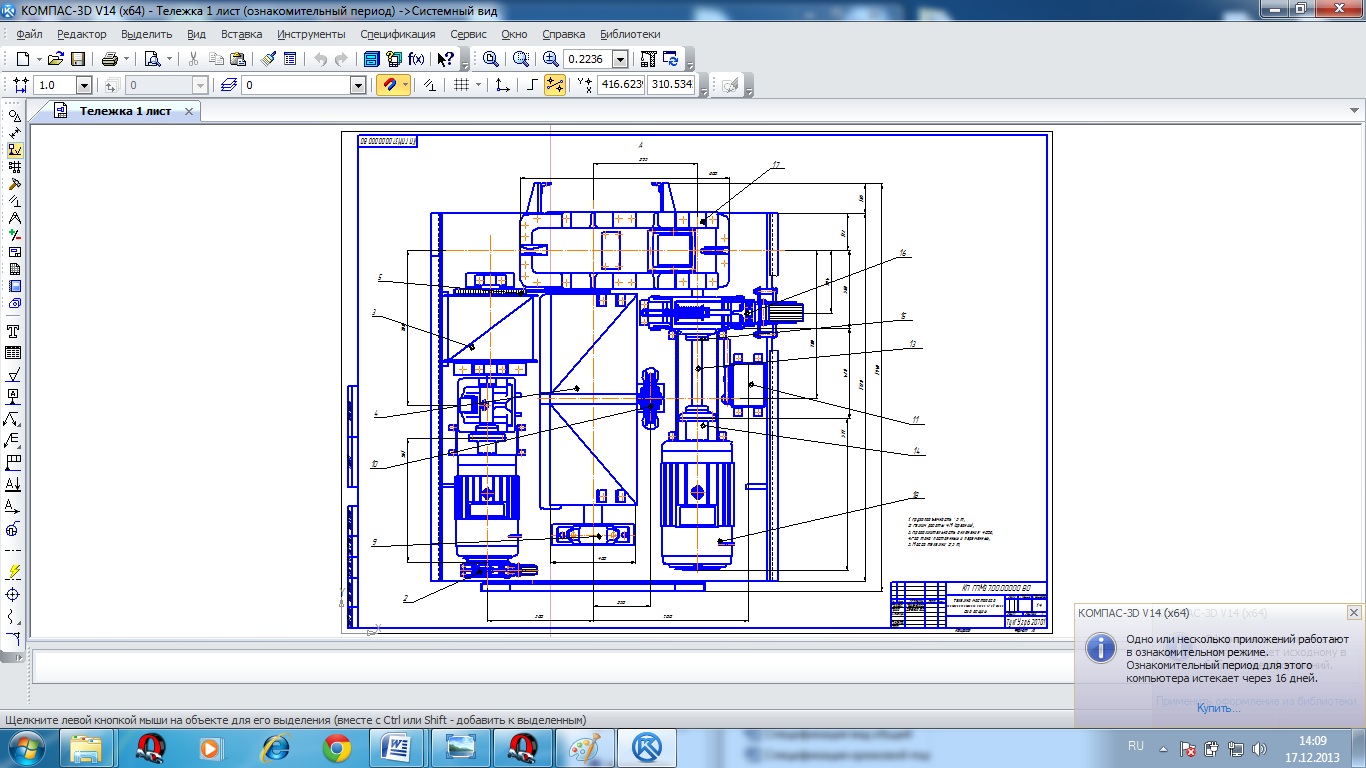Image resolution: width=1366 pixels, height=768 pixels.
Task: Select the Тележка 1 лист document tab
Action: point(125,111)
